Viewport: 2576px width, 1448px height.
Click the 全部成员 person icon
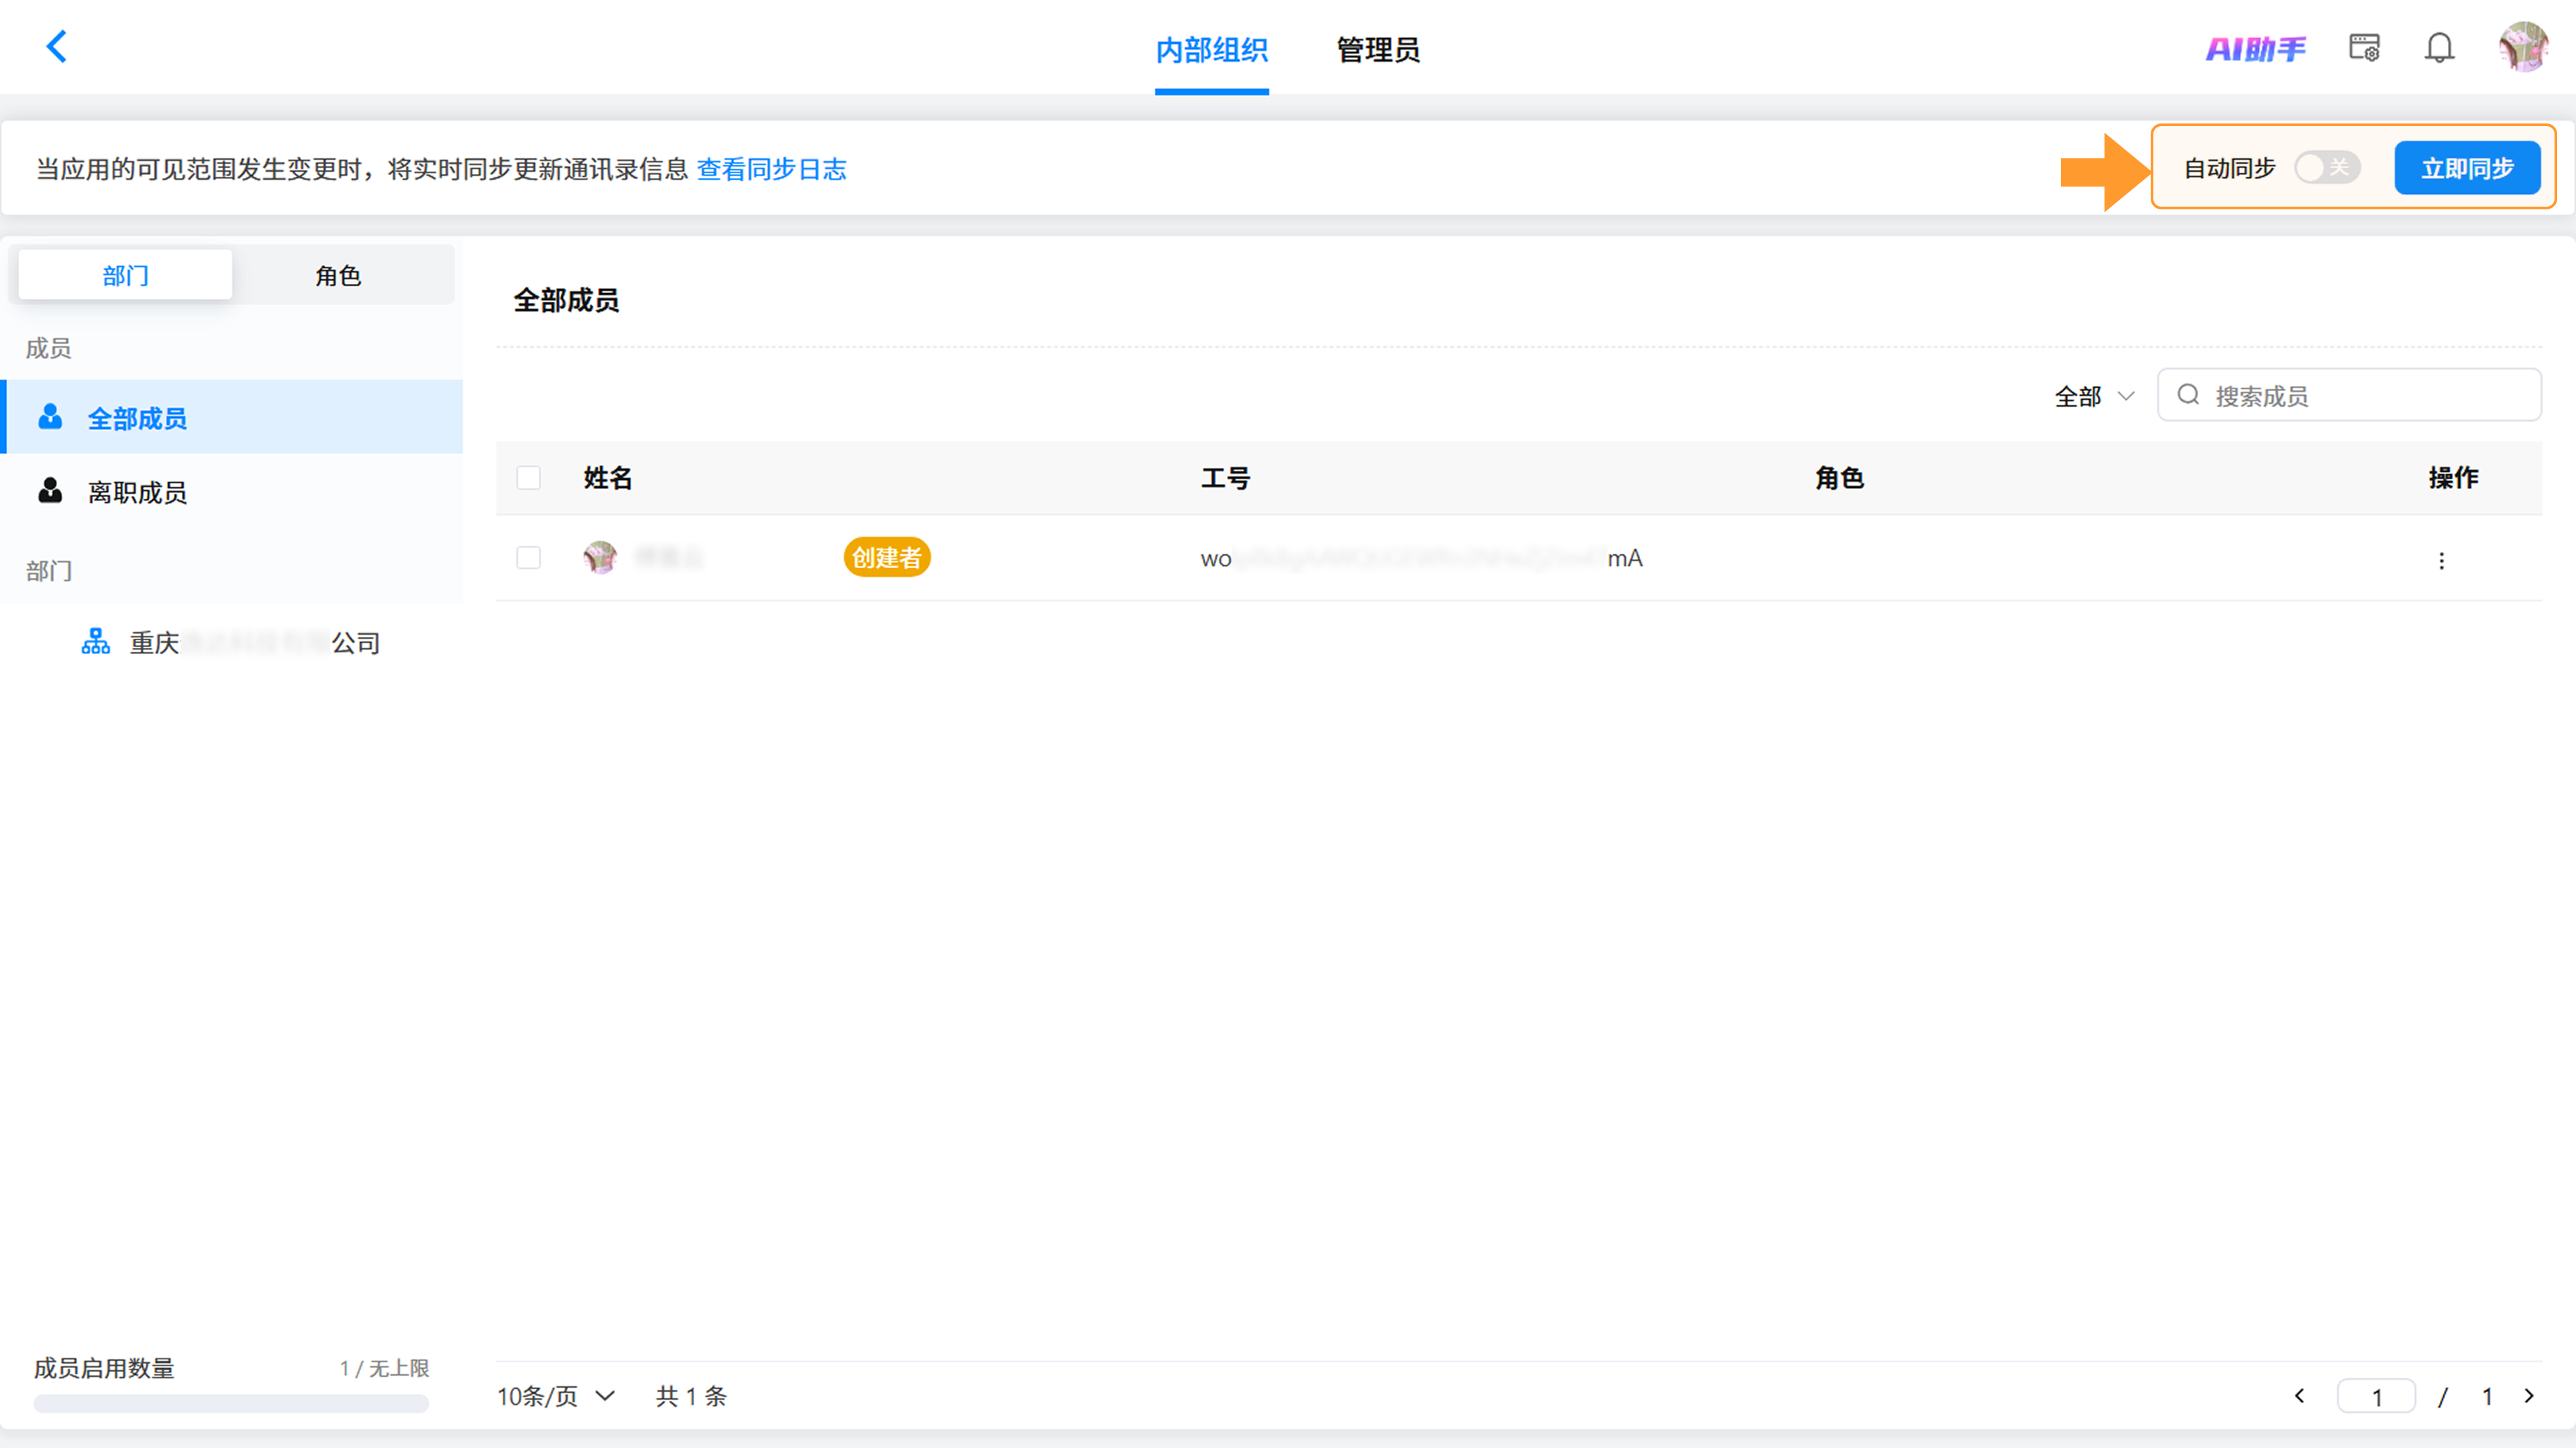click(50, 416)
